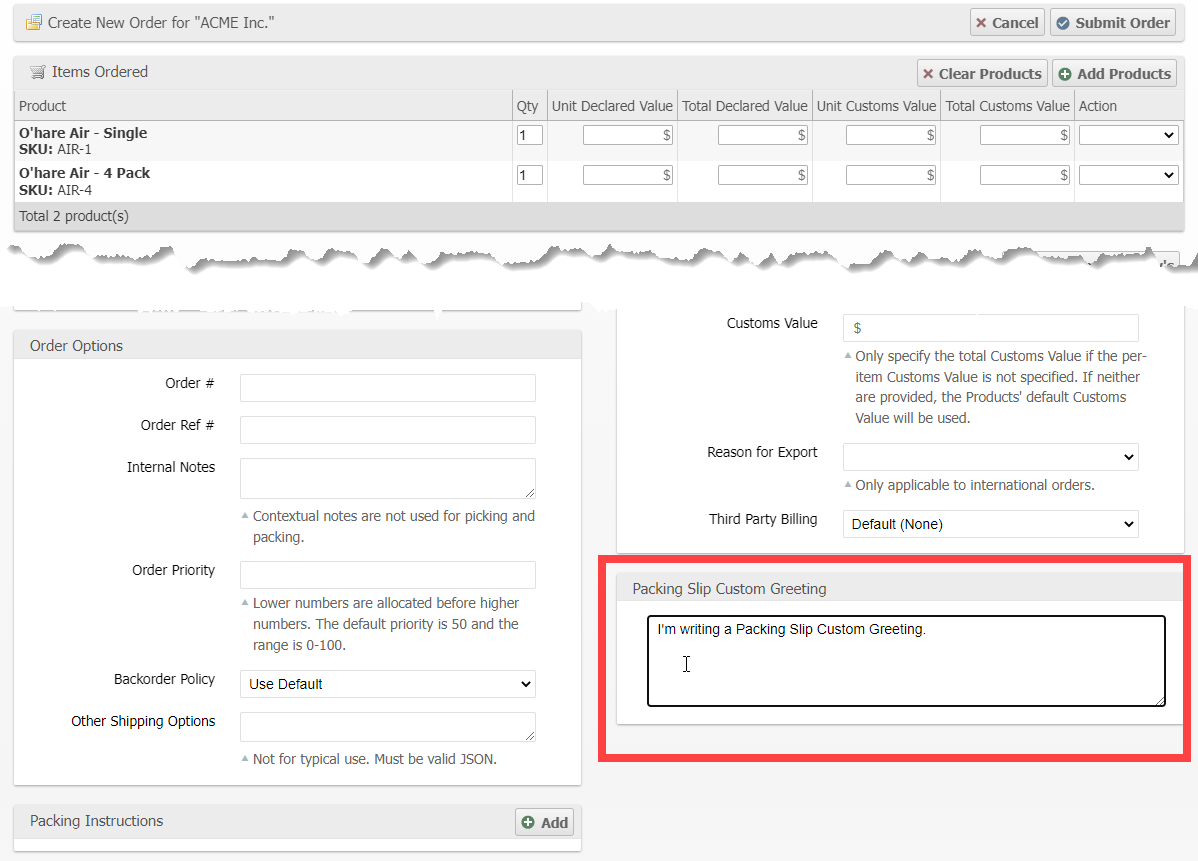Click the Order # input field
The height and width of the screenshot is (861, 1198).
387,388
